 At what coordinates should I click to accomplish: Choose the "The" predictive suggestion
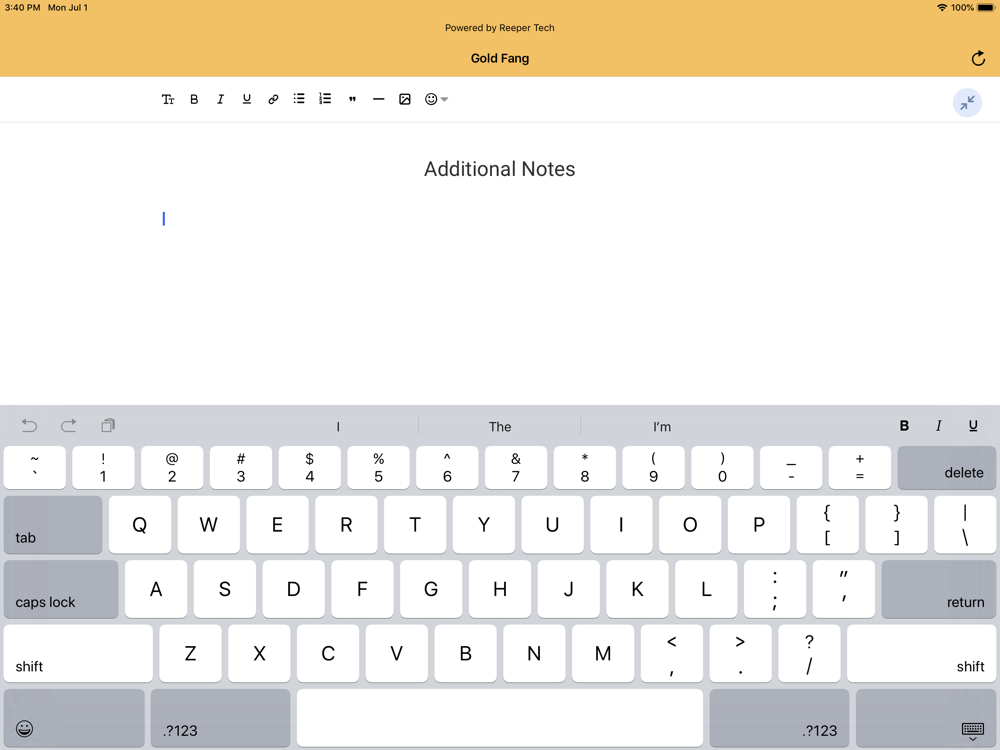(x=500, y=427)
